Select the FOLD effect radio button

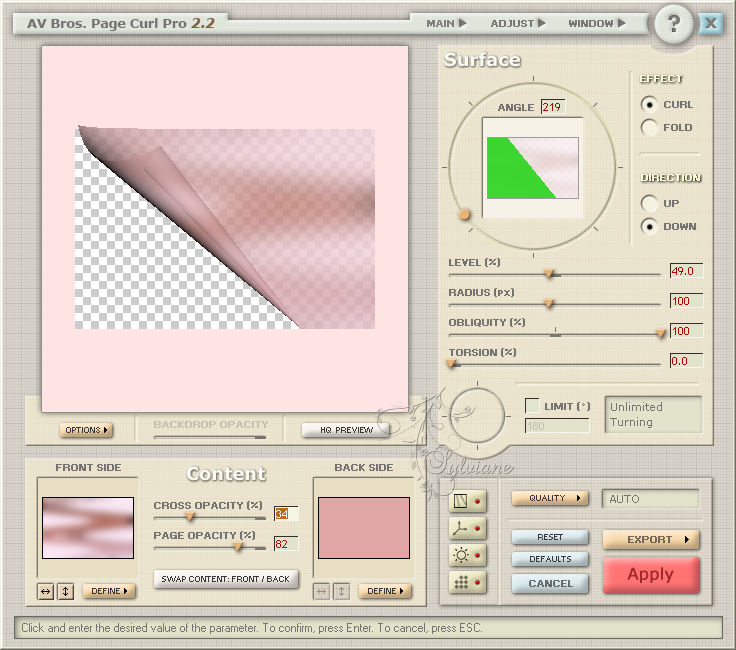649,127
